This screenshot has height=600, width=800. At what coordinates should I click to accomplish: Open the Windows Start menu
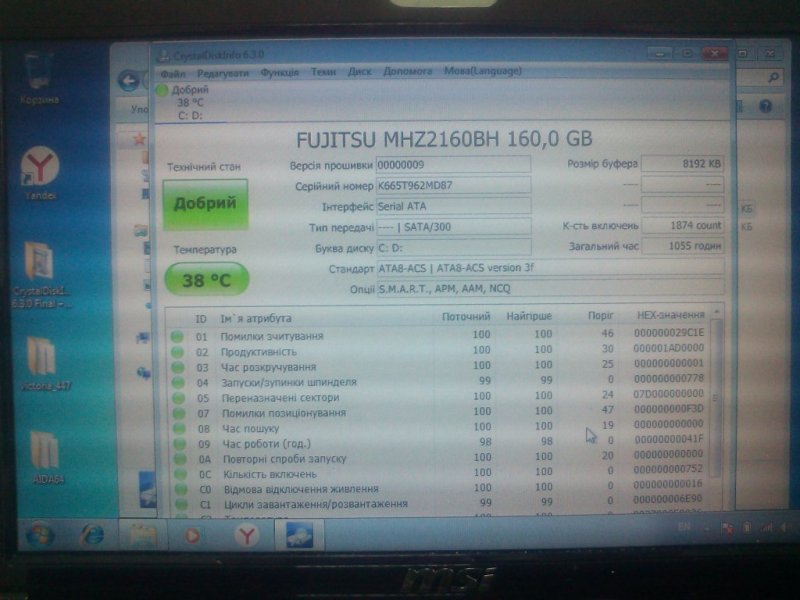pyautogui.click(x=40, y=535)
